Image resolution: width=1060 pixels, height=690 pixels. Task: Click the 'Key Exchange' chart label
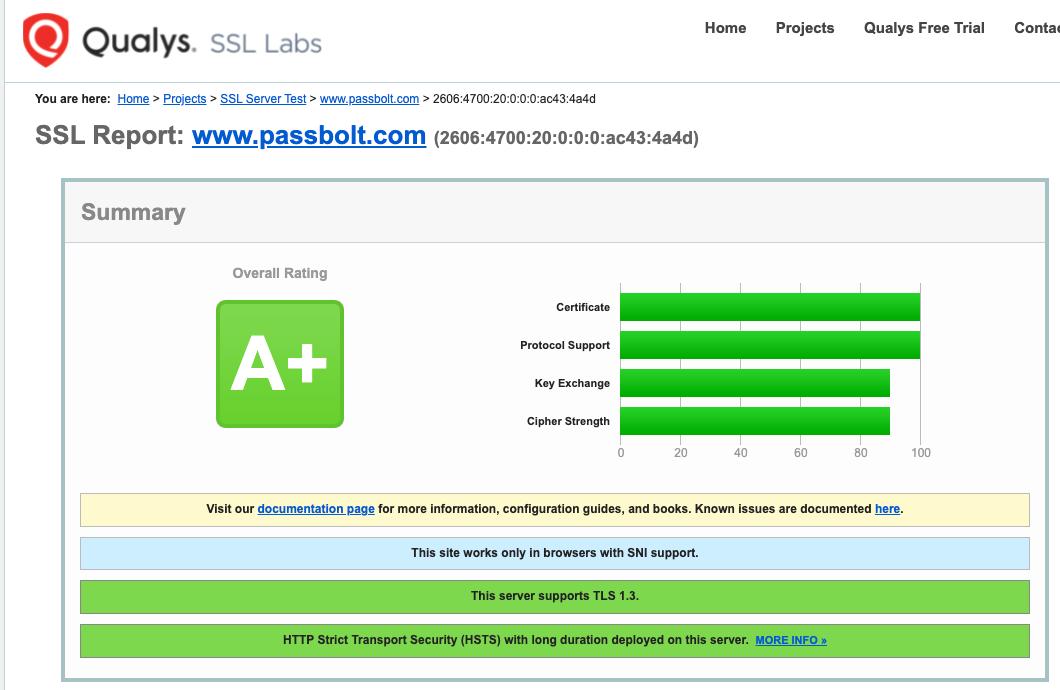[572, 383]
